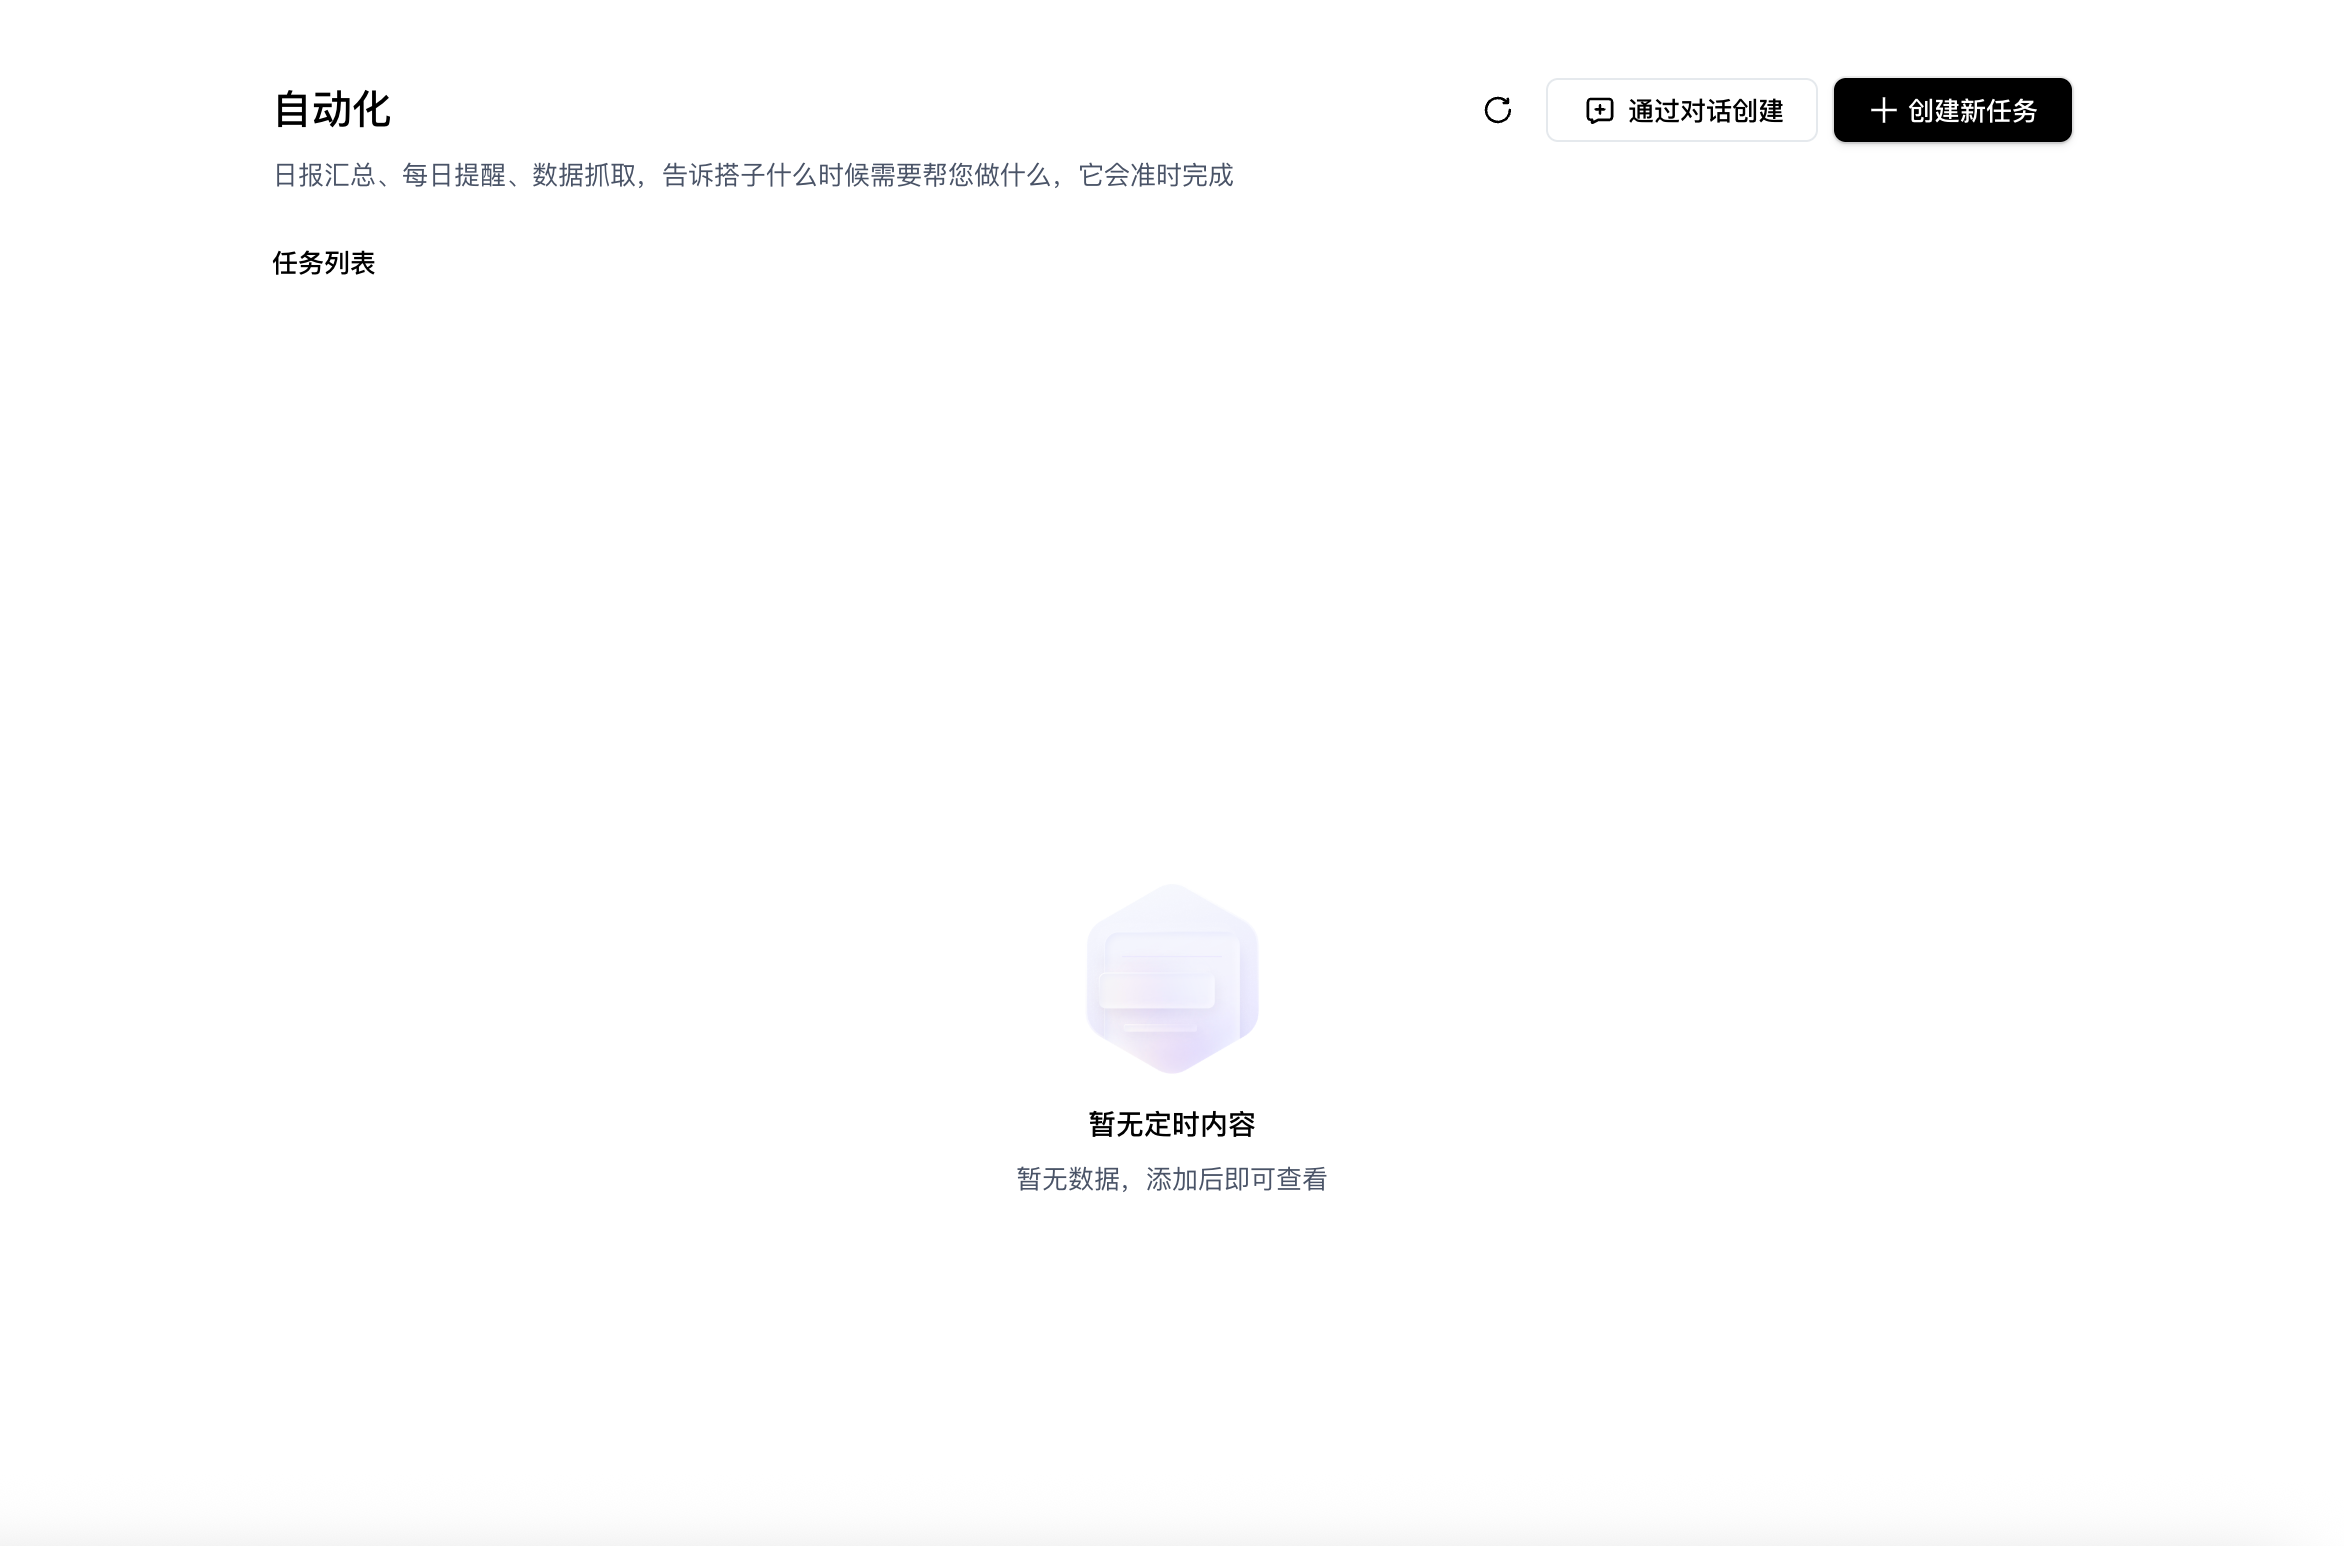
Task: Click the subtitle starting with 日报汇总
Action: [753, 175]
